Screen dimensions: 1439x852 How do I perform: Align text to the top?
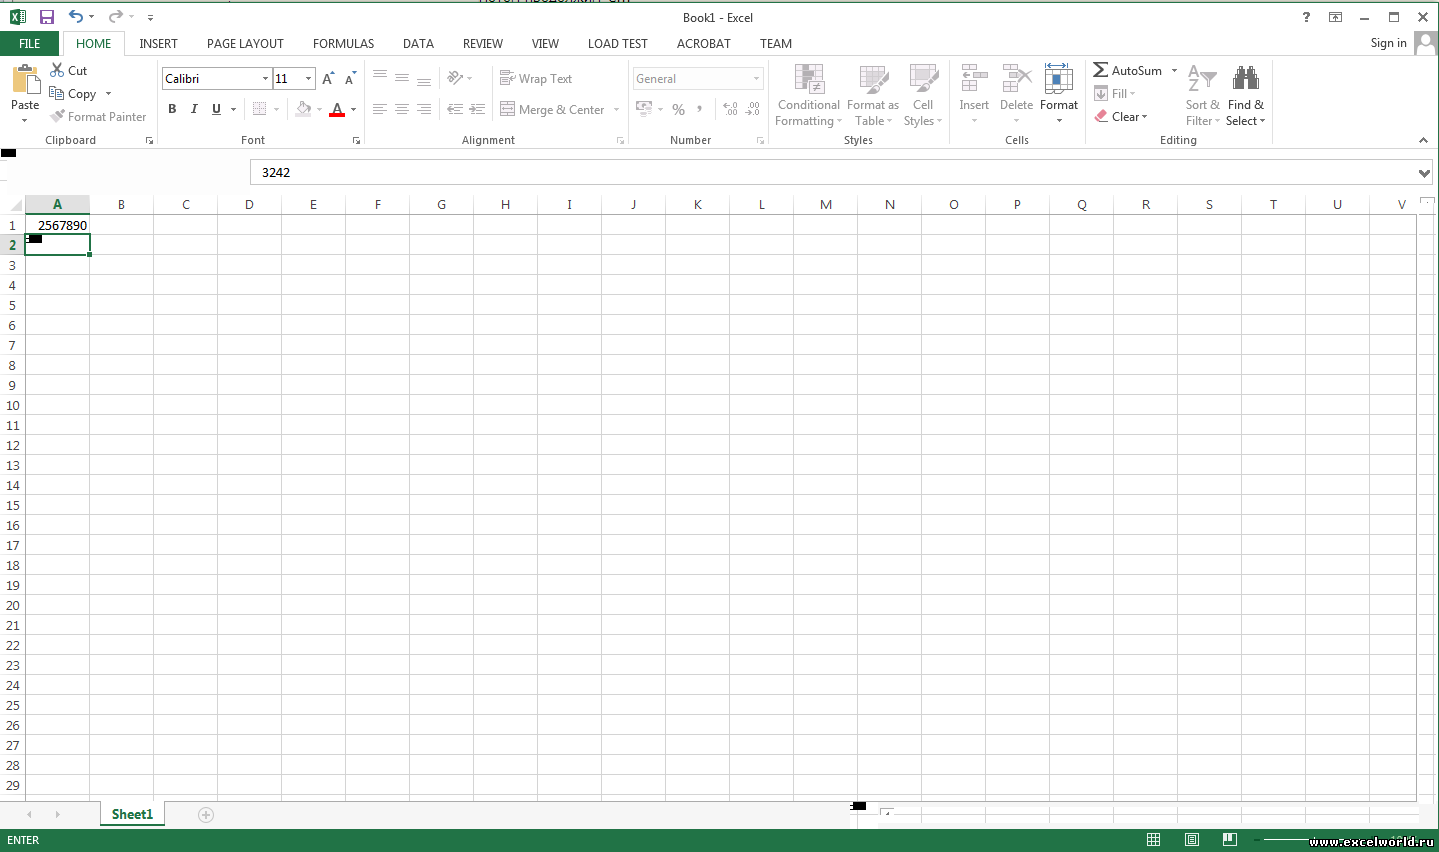pyautogui.click(x=380, y=78)
